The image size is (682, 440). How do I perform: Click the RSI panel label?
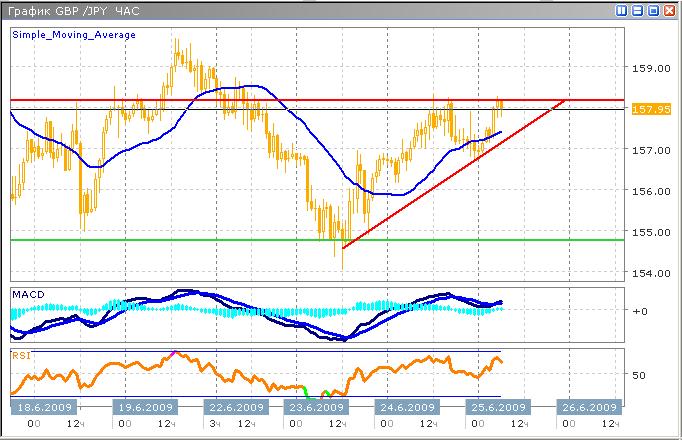[x=21, y=354]
